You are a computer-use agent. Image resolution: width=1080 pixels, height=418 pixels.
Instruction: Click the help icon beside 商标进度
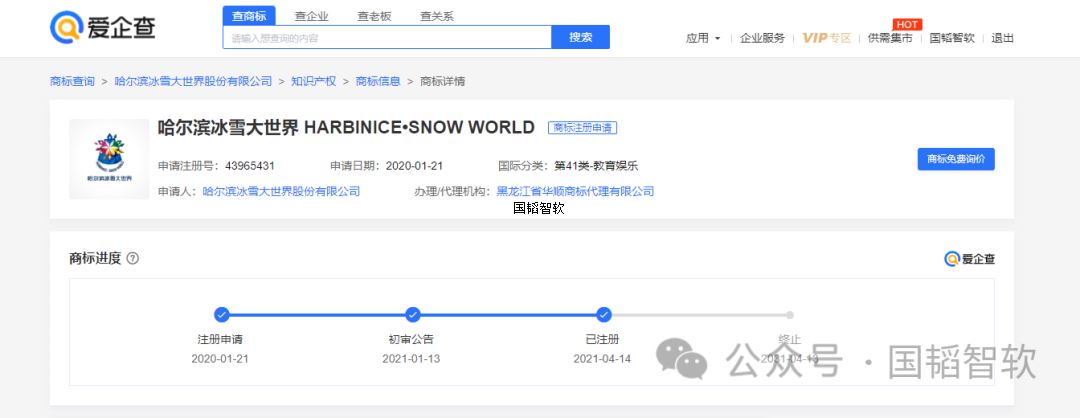[x=133, y=258]
